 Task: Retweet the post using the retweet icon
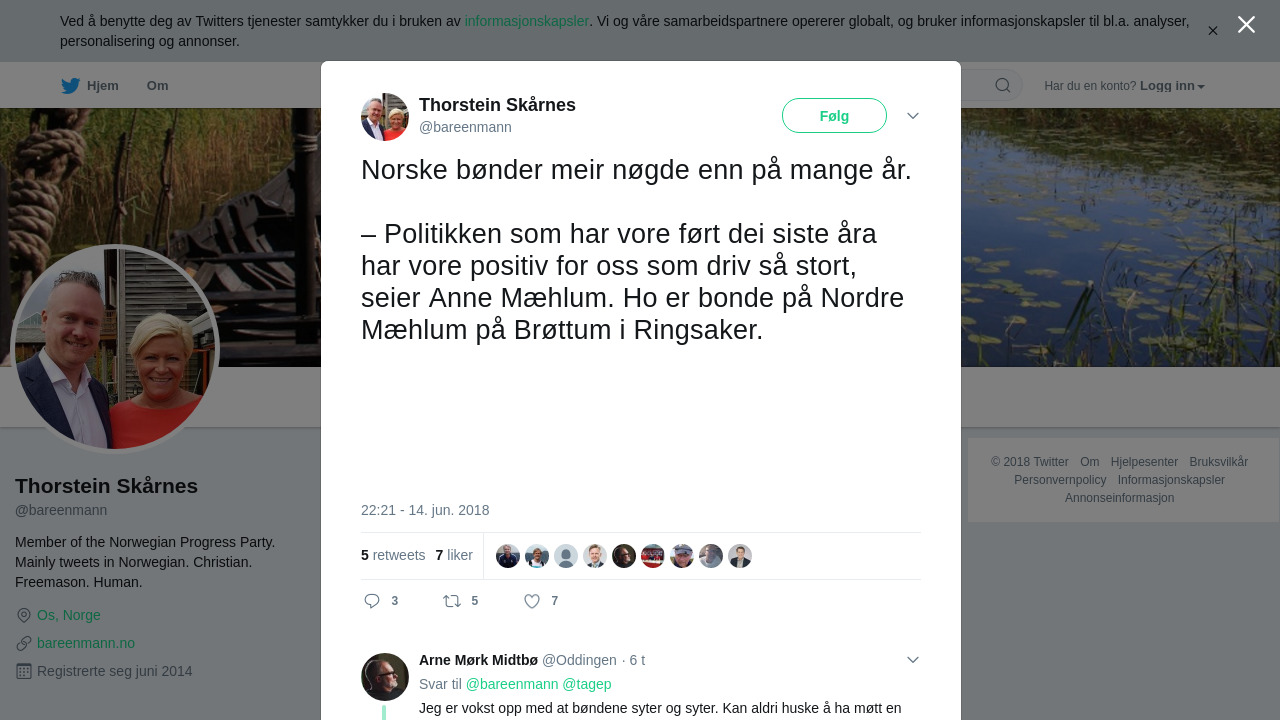click(x=452, y=601)
